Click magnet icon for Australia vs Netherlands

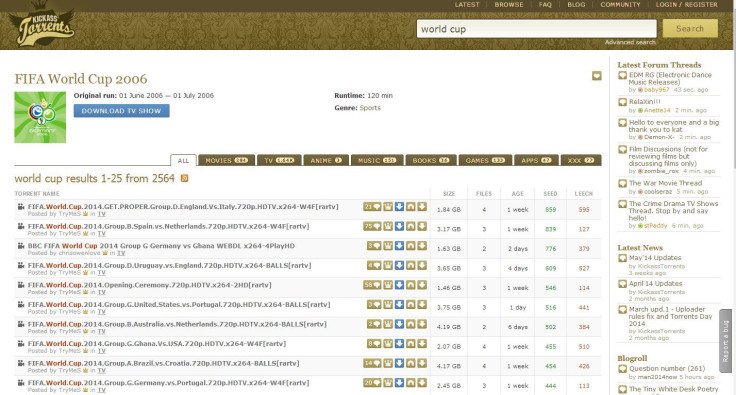(x=411, y=324)
